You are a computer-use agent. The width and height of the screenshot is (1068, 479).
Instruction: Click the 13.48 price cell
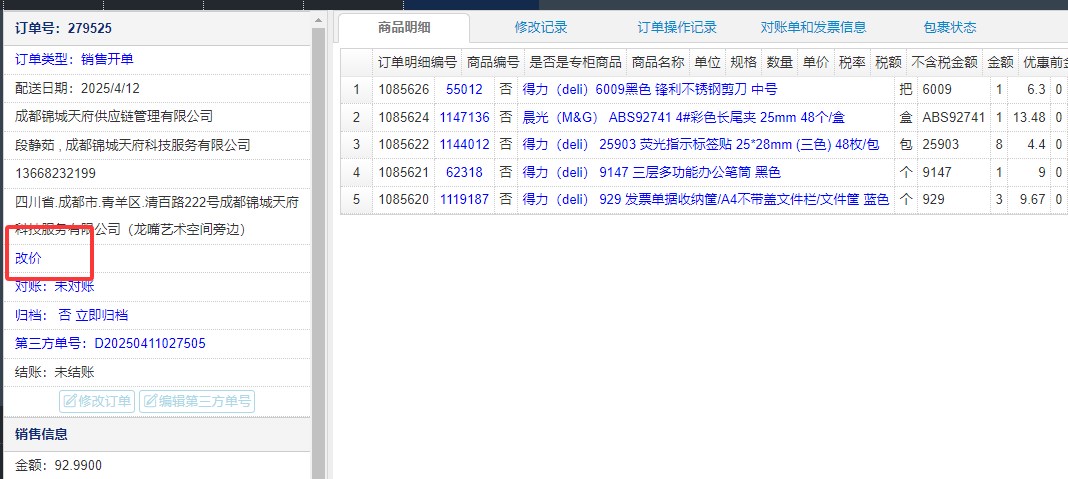[1029, 117]
